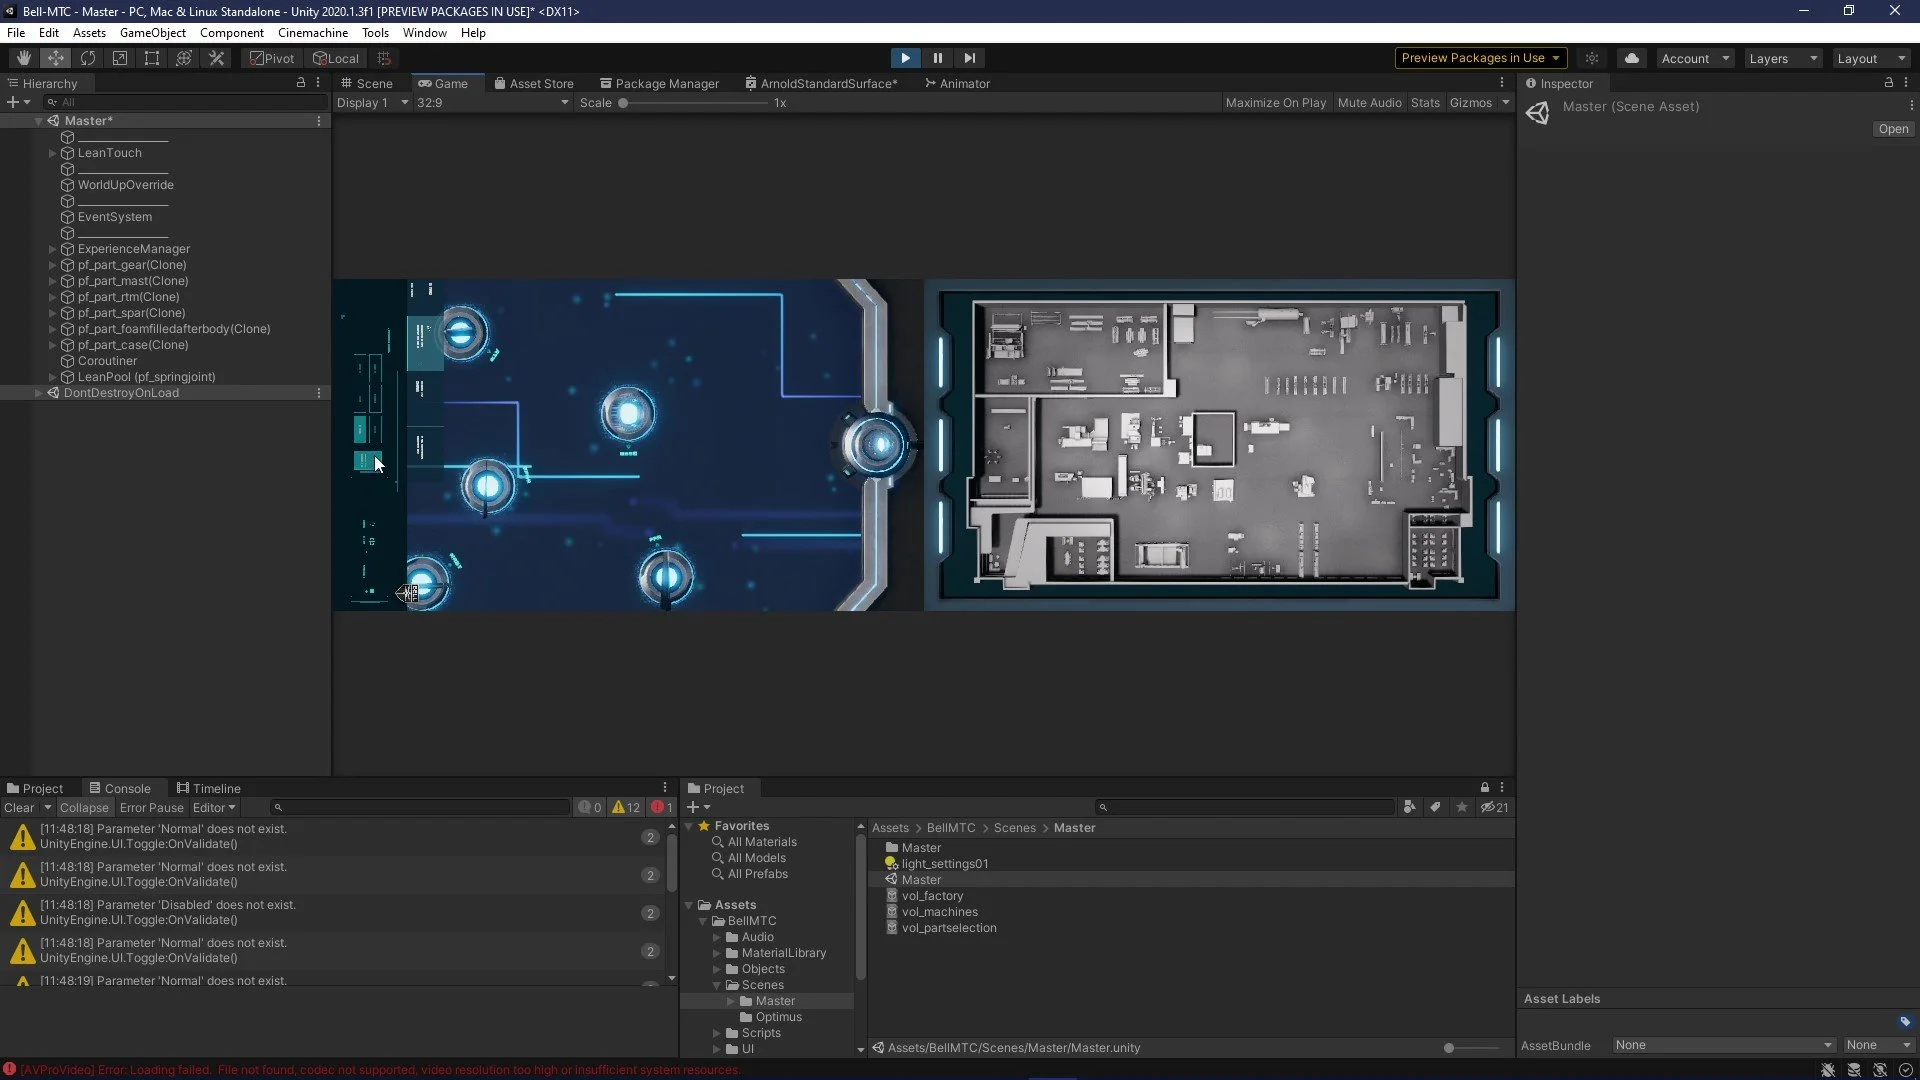The width and height of the screenshot is (1920, 1080).
Task: Select vol_factory asset in Project
Action: pos(932,896)
